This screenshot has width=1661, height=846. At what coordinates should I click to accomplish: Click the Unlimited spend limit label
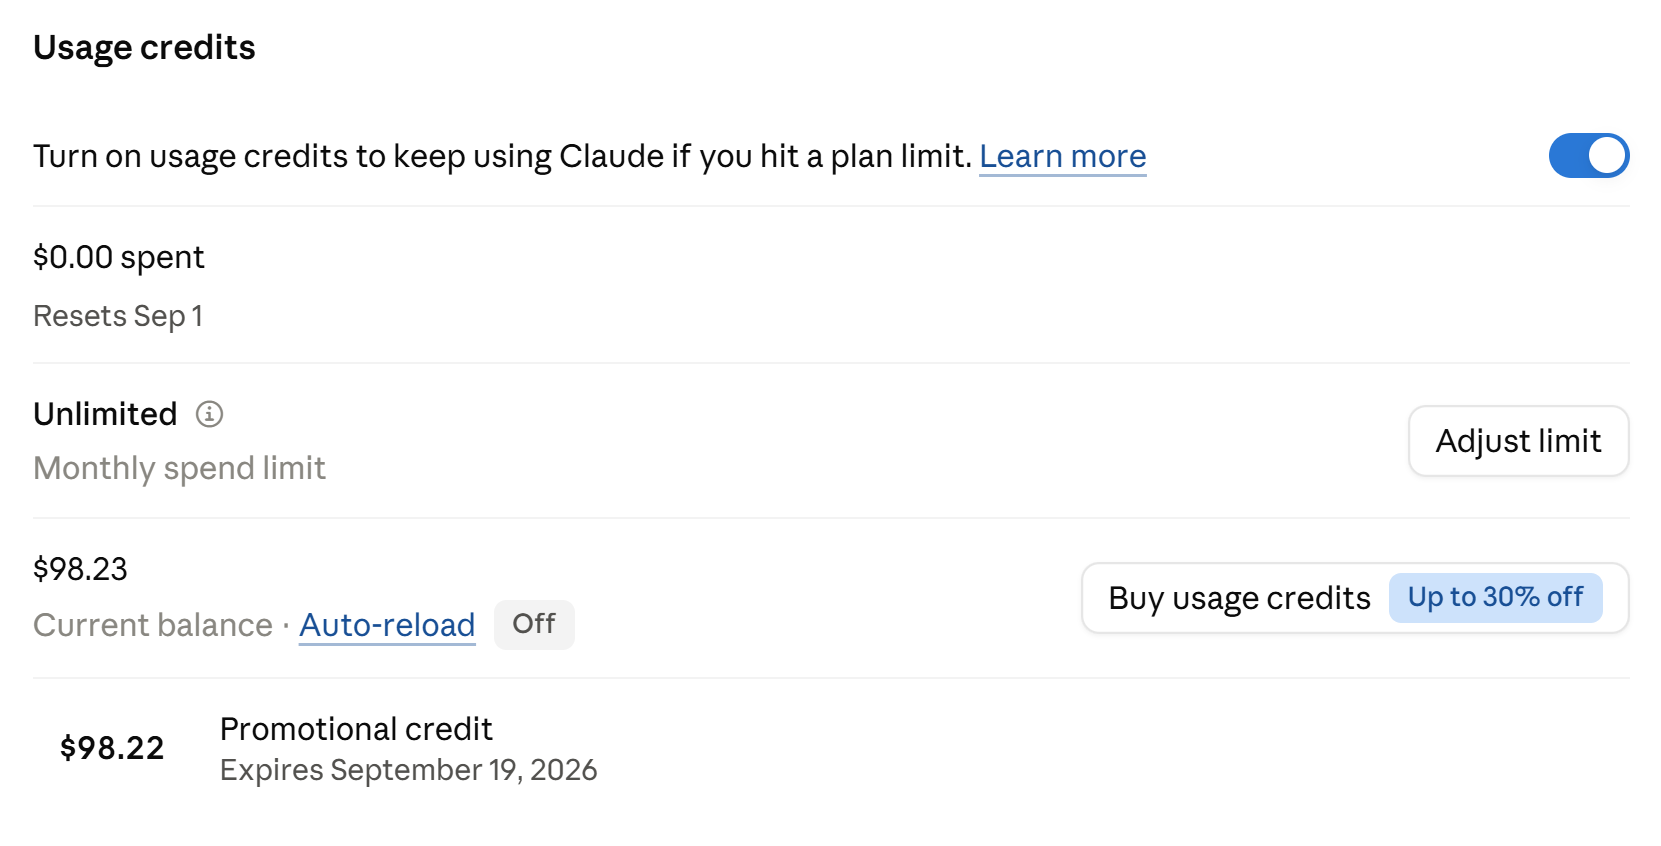105,414
